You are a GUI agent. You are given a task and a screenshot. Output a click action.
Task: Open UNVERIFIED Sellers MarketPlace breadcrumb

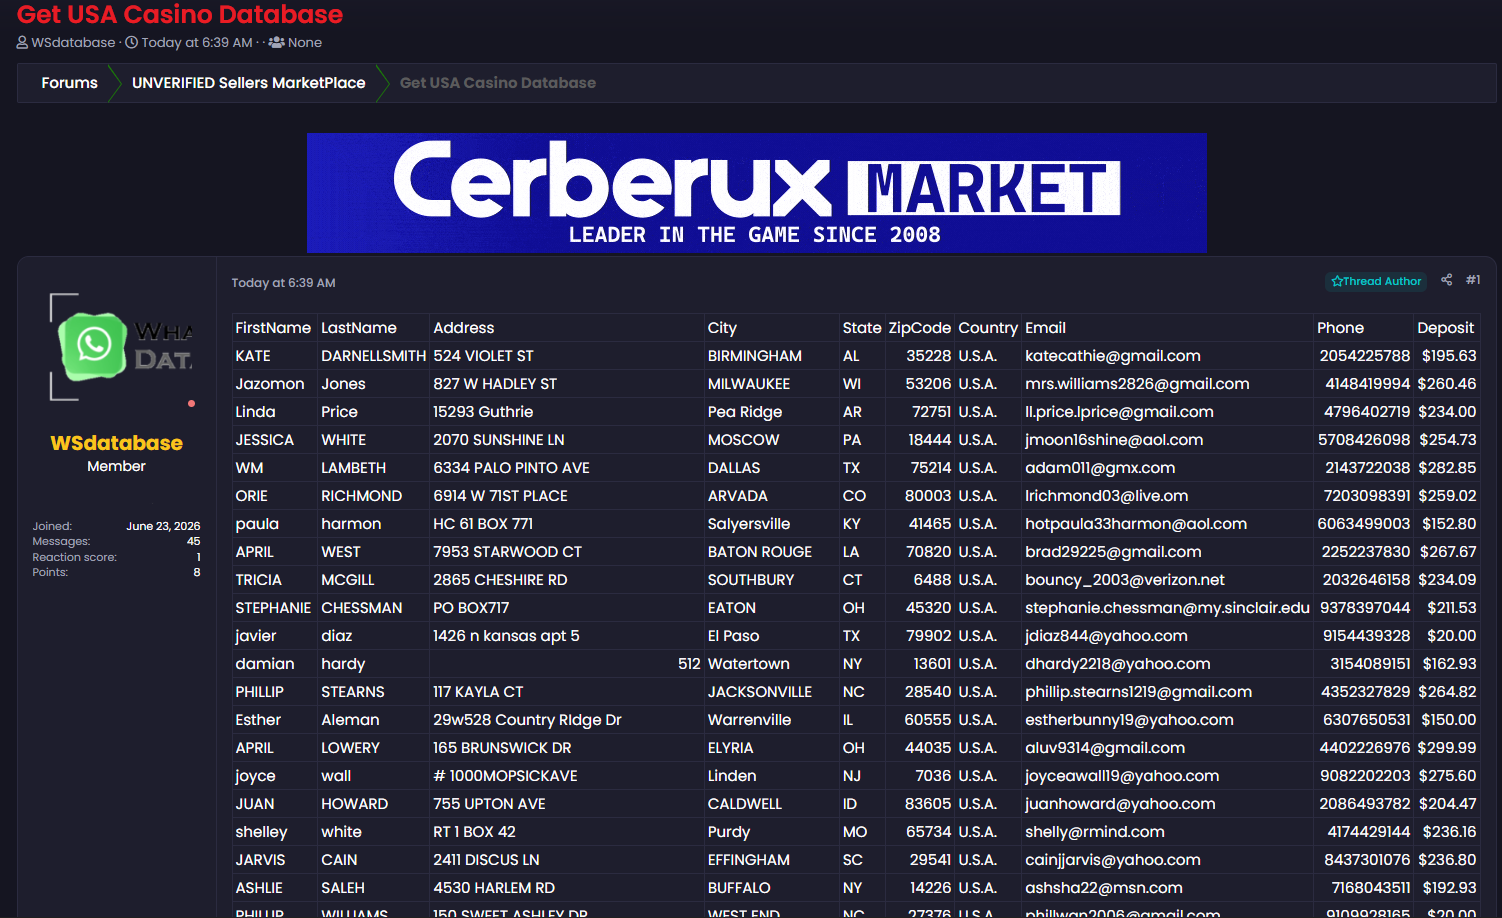(x=248, y=83)
